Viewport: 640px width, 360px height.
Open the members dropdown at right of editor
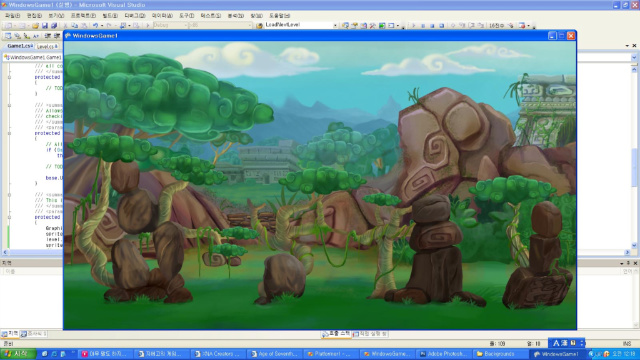(x=634, y=58)
